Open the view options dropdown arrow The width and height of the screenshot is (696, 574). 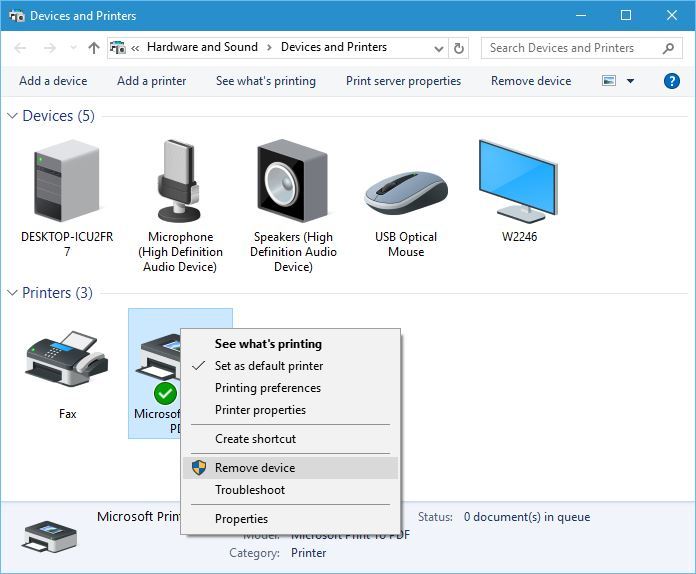coord(630,81)
